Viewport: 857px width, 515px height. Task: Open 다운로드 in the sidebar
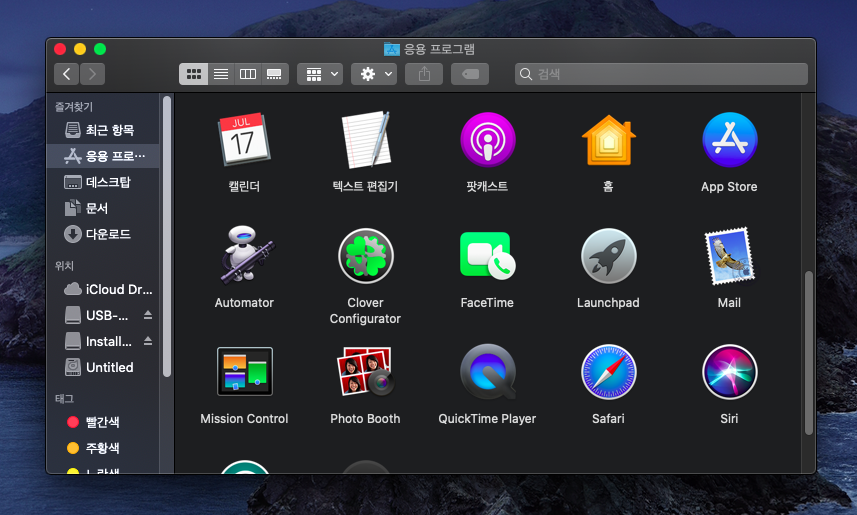(104, 235)
